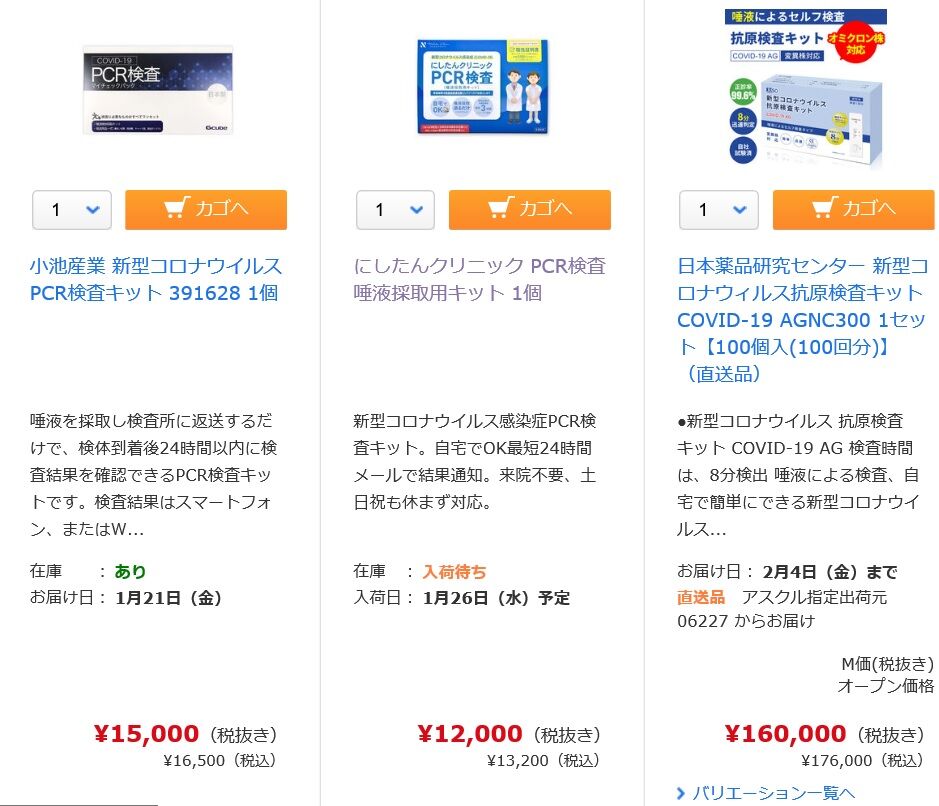Add the にしたんクリニック PCR kit to cart

point(529,210)
